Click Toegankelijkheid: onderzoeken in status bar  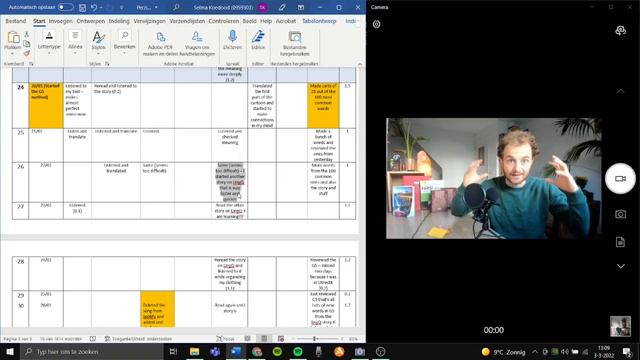(138, 339)
